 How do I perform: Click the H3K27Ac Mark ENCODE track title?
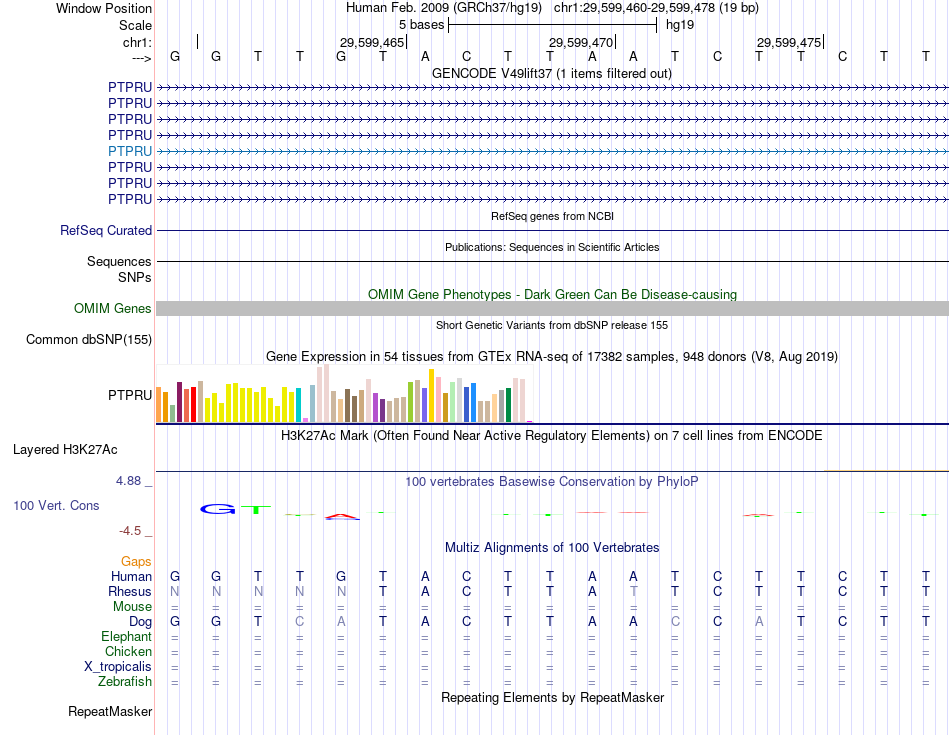coord(552,436)
